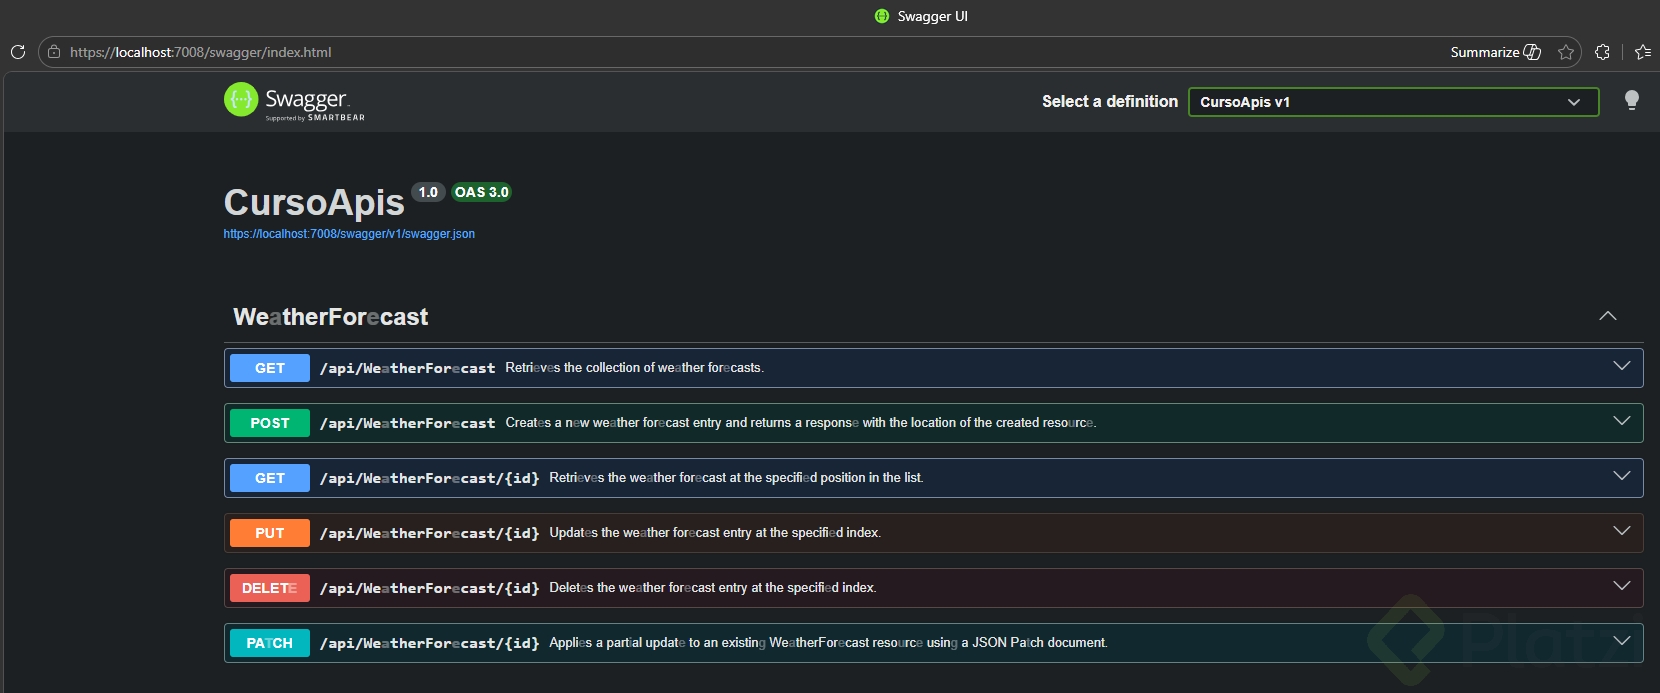Click the PUT method badge
This screenshot has width=1660, height=693.
click(x=270, y=533)
